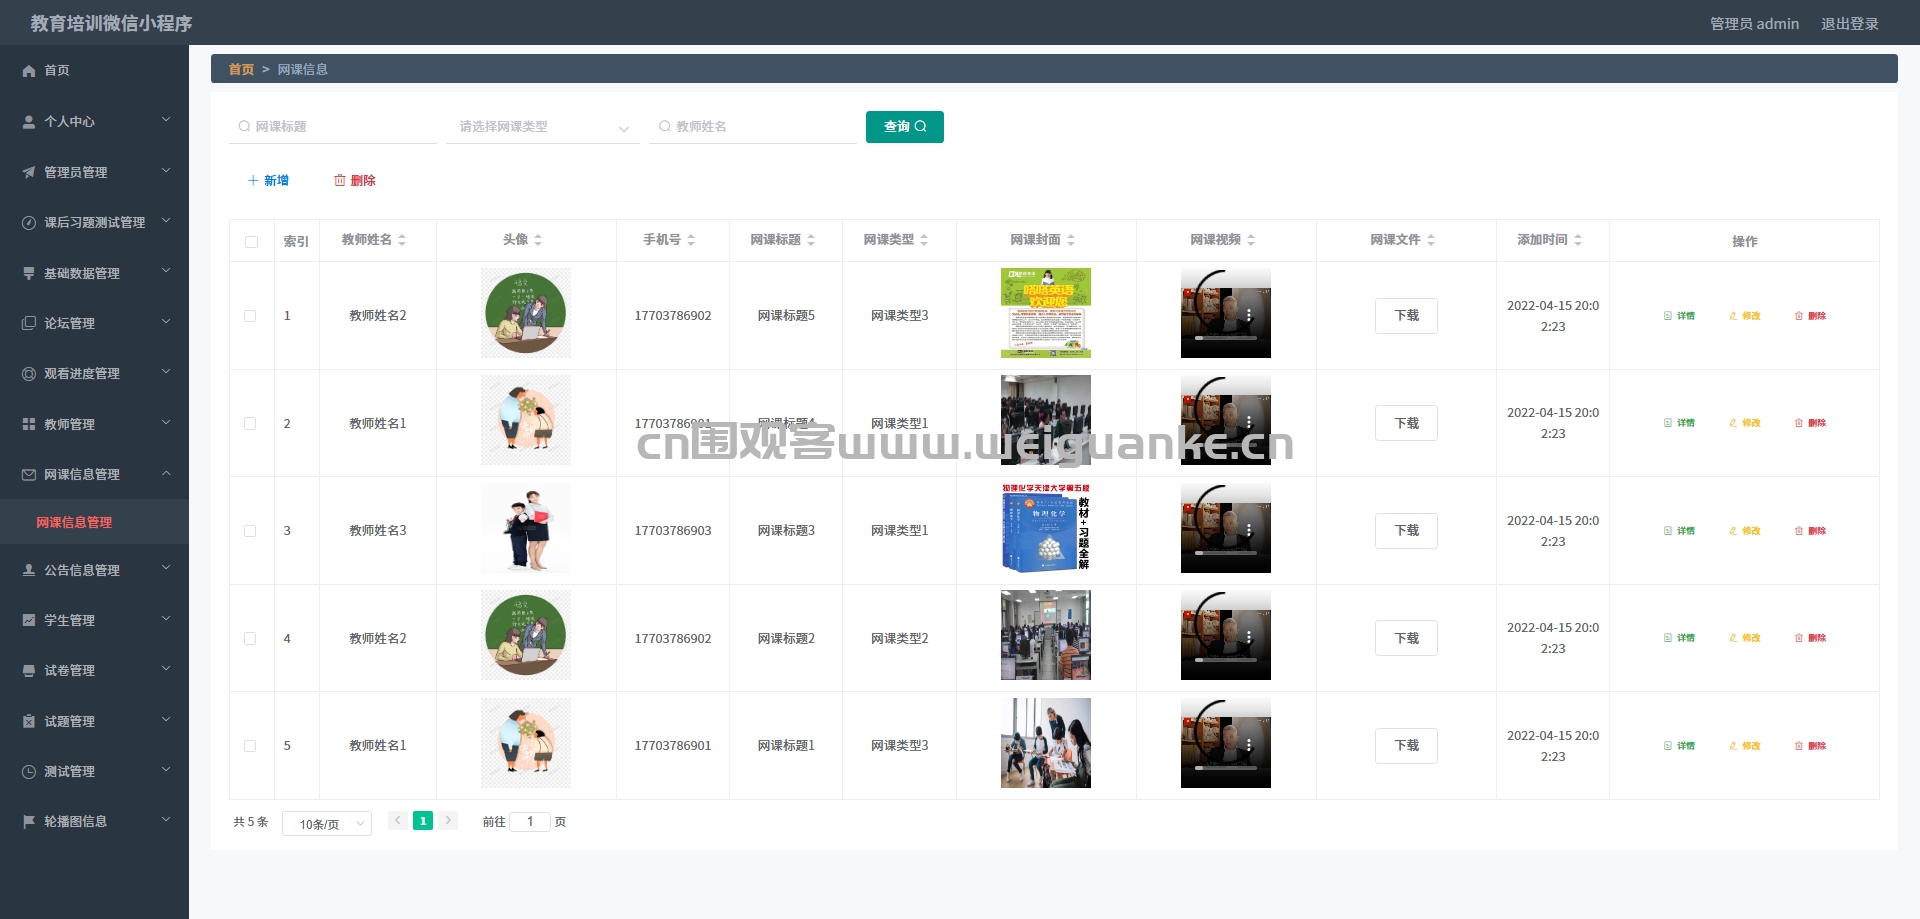Click 详情 for 网课标题5 row
The width and height of the screenshot is (1920, 919).
pyautogui.click(x=1679, y=316)
